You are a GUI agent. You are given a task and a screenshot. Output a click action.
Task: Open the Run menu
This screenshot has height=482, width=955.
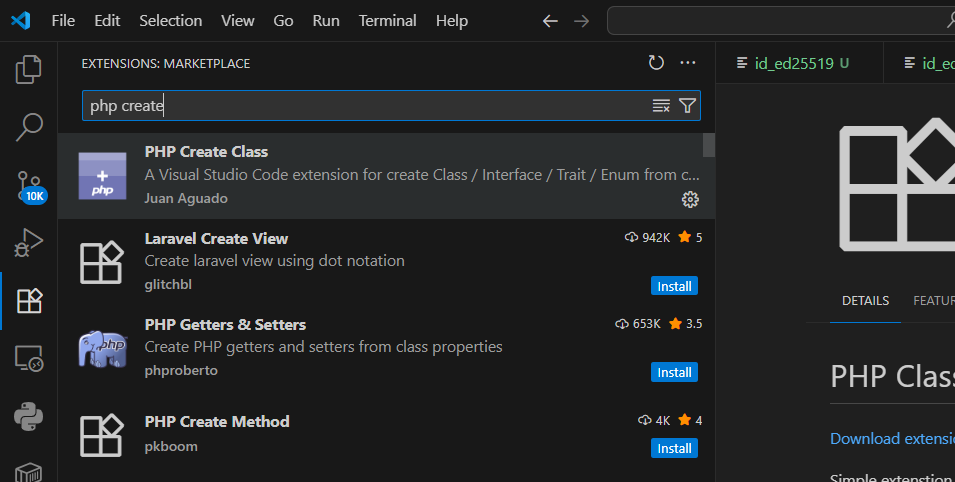(x=326, y=21)
